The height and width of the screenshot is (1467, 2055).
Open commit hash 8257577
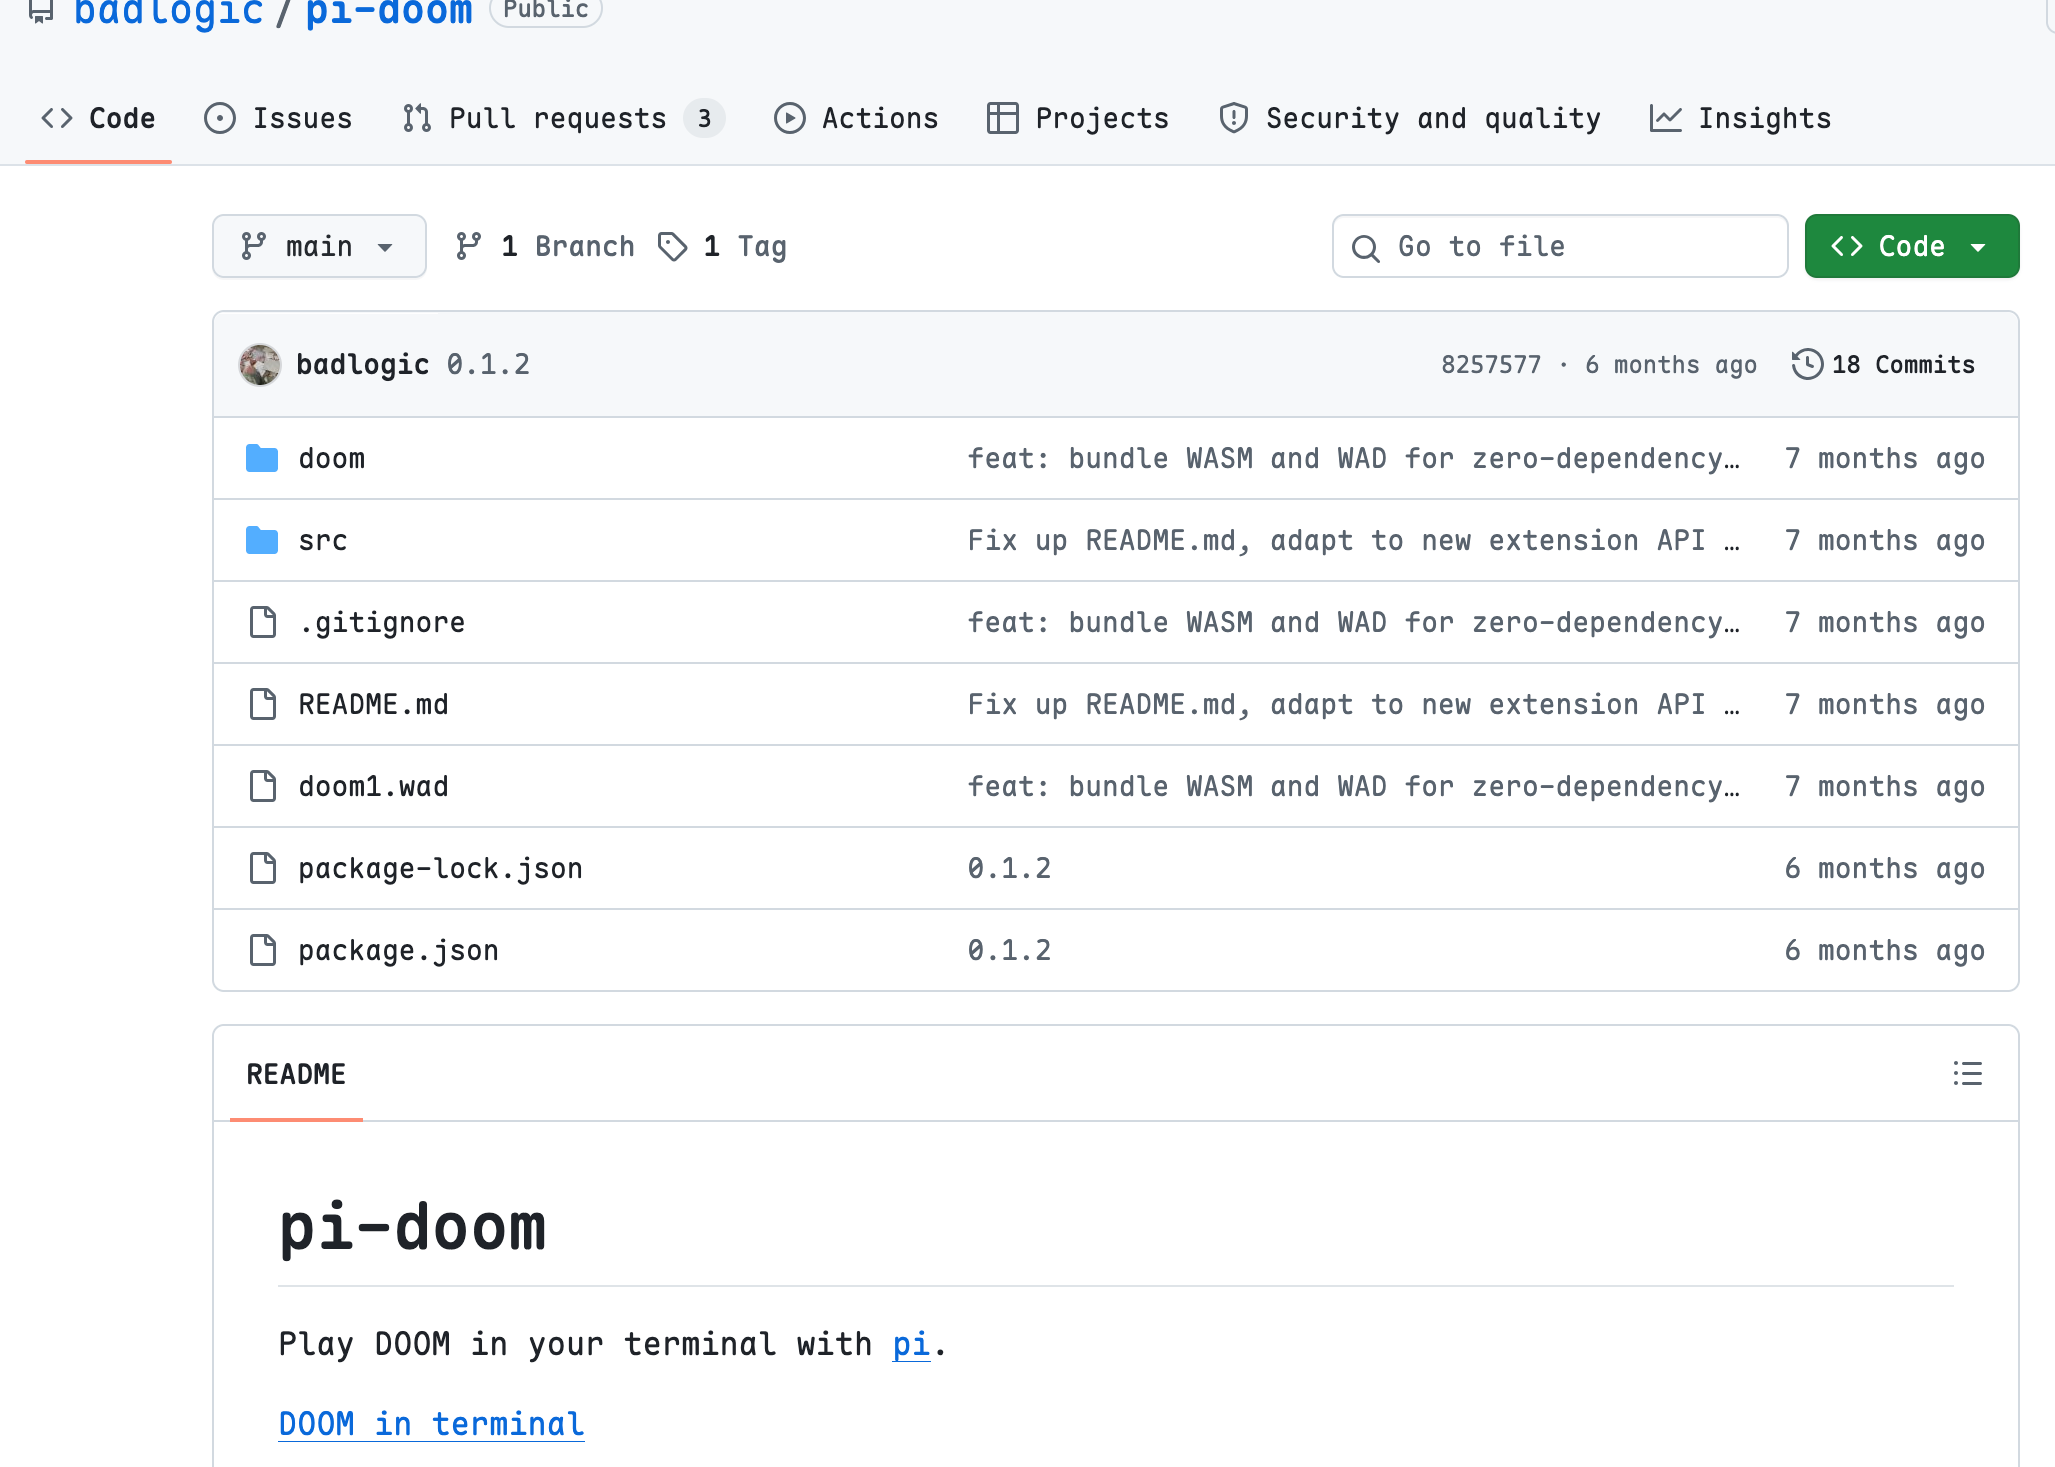(x=1491, y=364)
